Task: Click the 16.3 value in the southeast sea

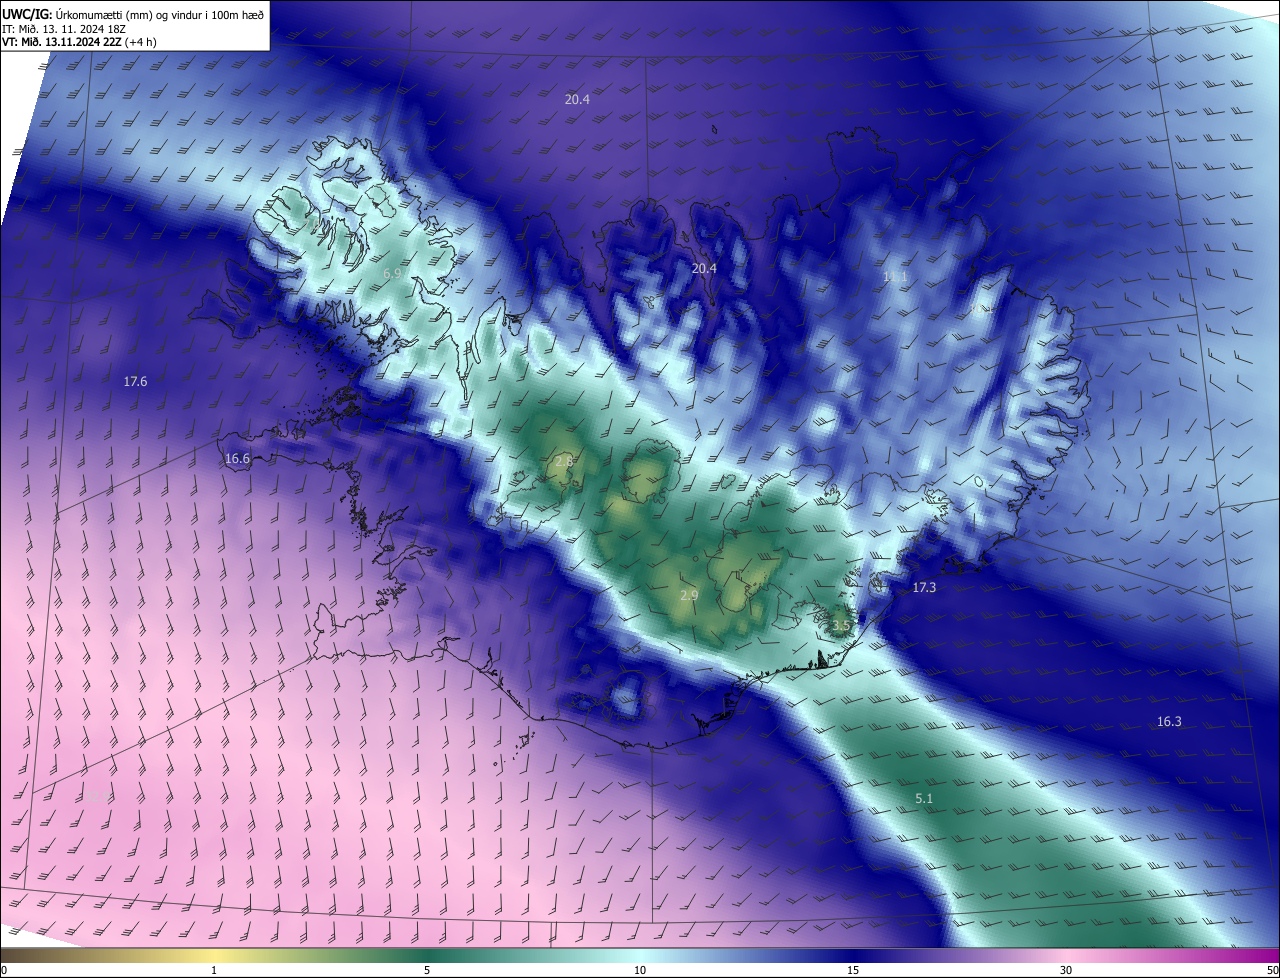Action: click(x=1169, y=721)
